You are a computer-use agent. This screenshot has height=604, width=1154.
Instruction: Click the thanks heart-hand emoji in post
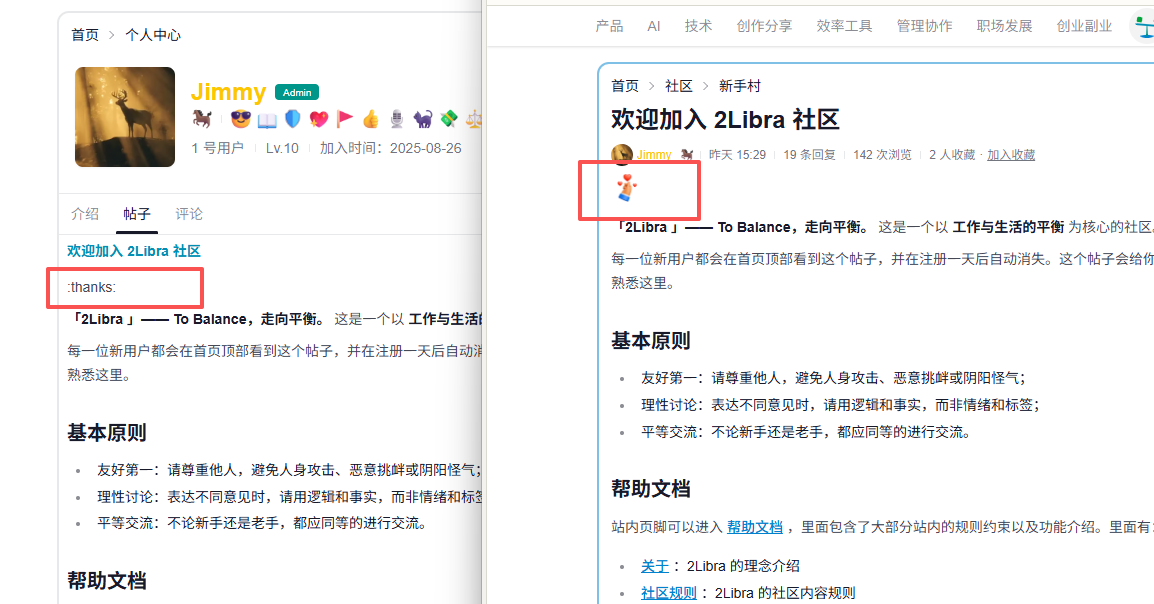pos(627,187)
